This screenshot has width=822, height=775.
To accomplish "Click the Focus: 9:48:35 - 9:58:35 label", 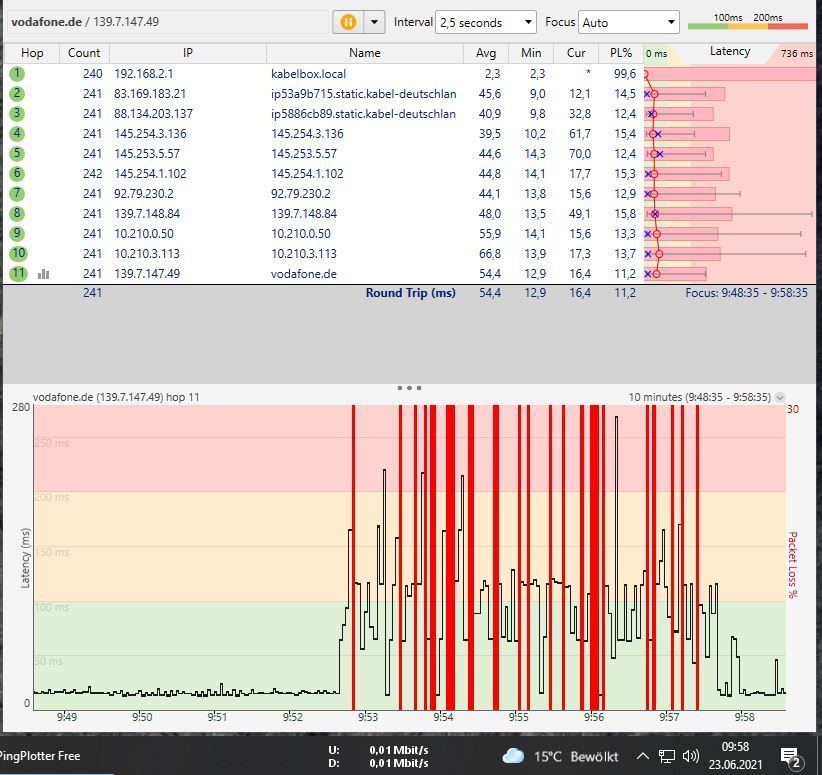I will click(747, 293).
